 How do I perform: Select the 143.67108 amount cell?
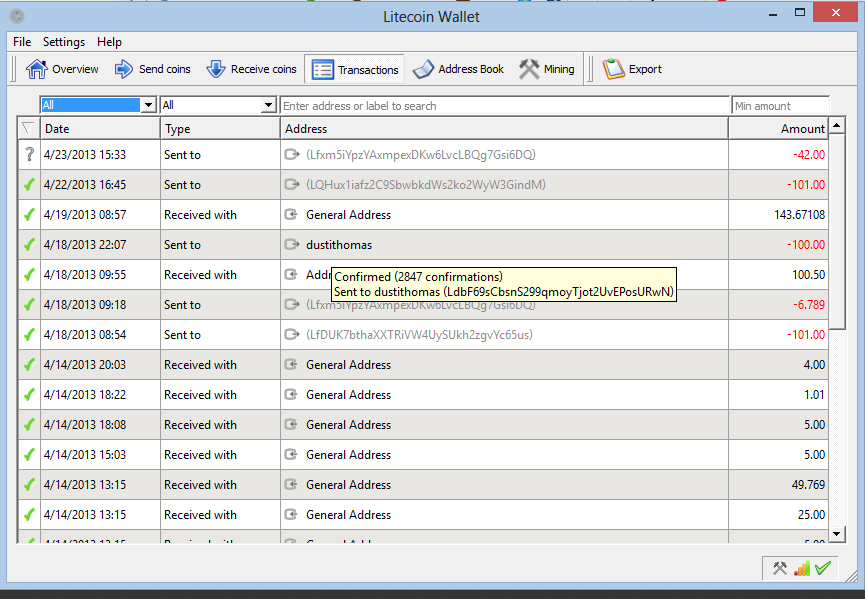point(778,215)
